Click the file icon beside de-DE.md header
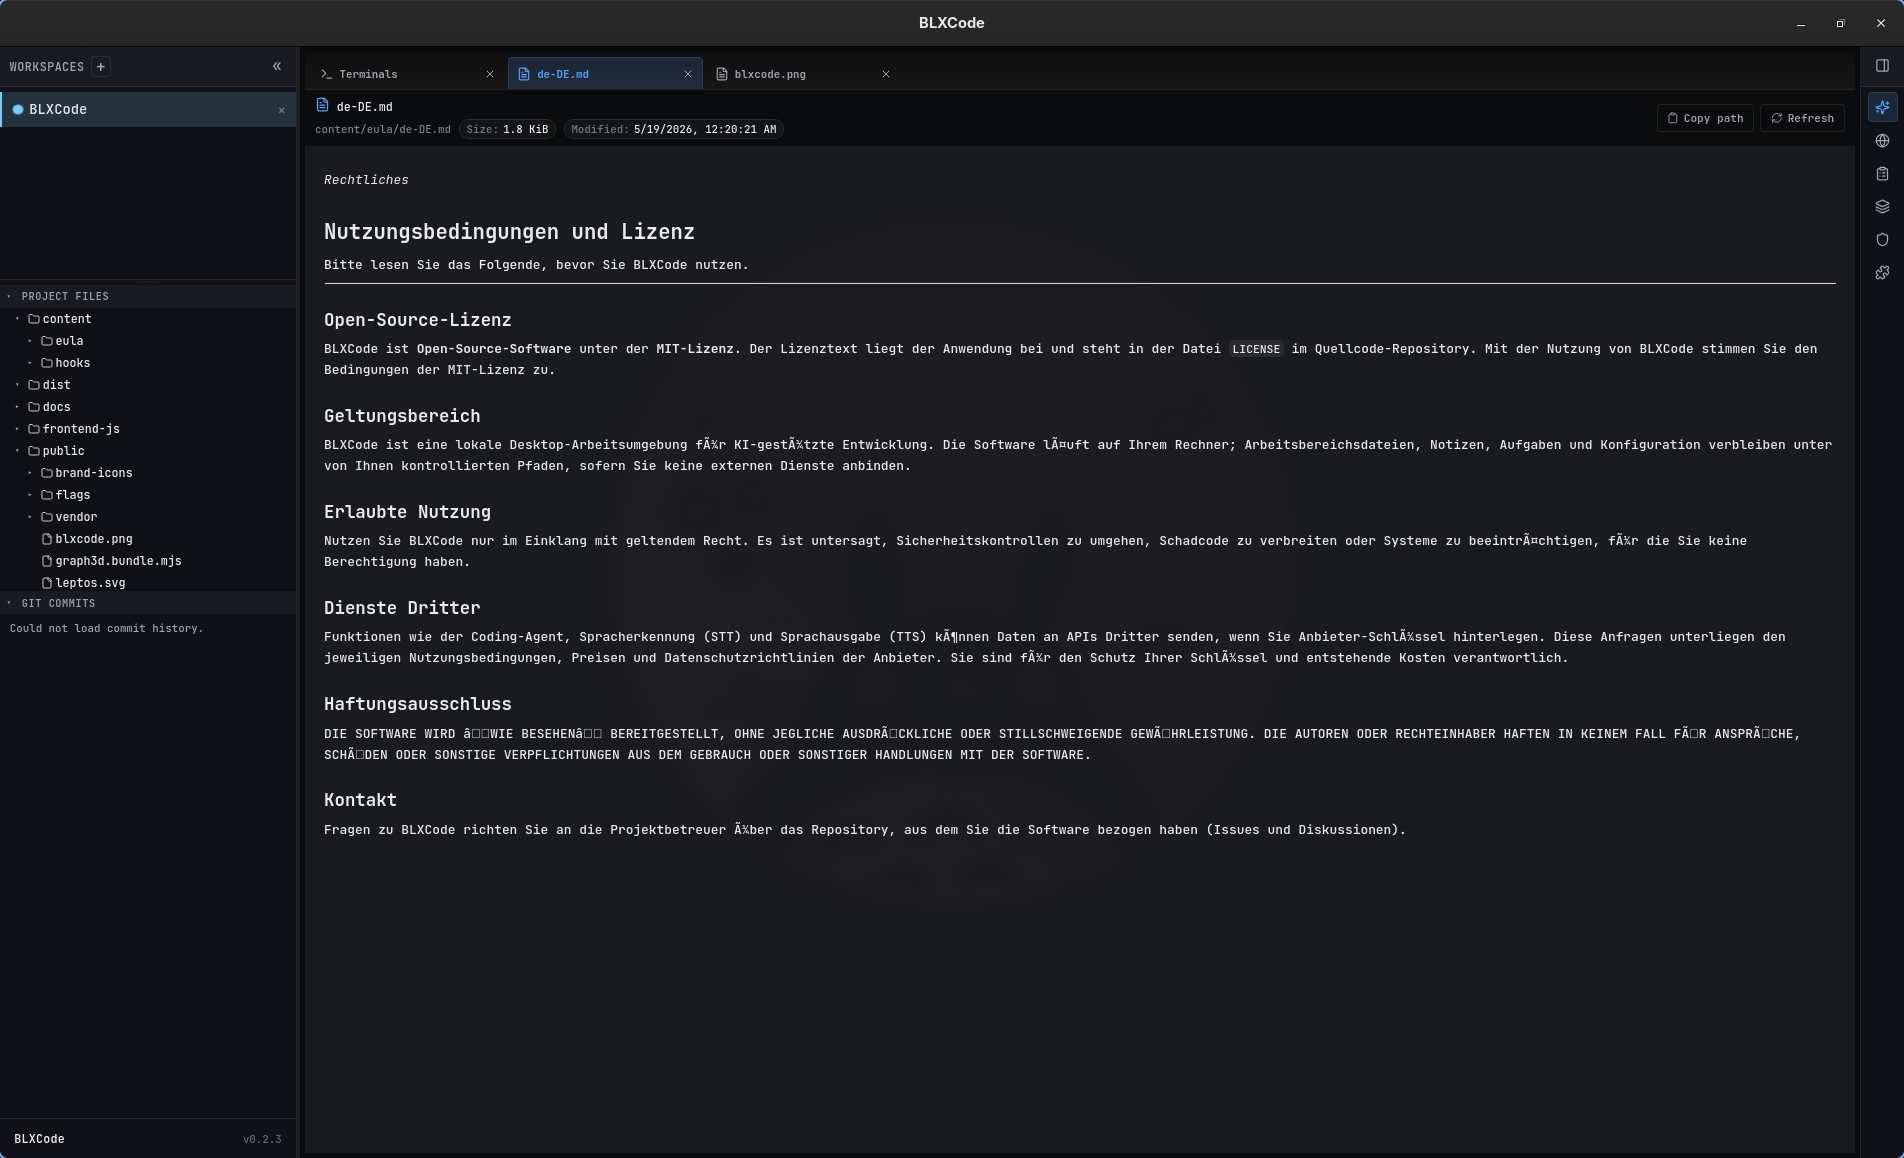 [322, 105]
